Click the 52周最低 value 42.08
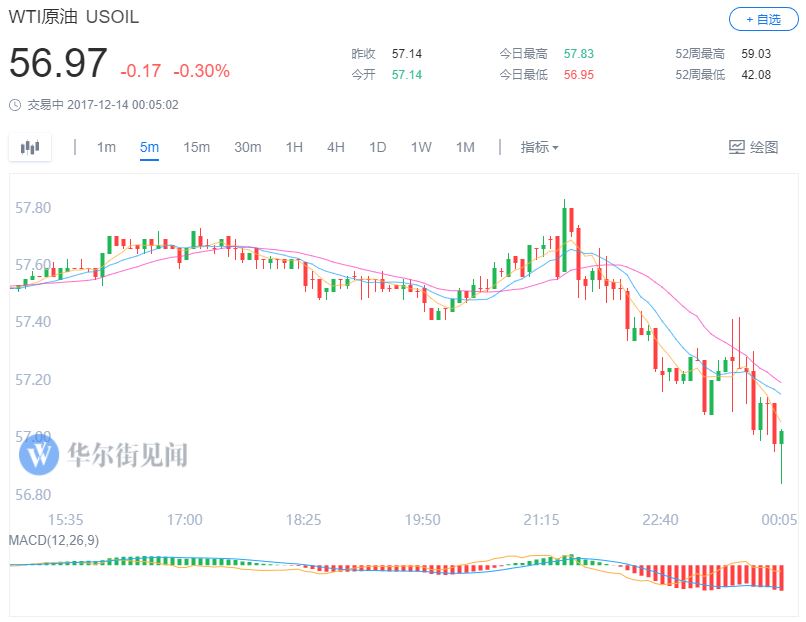The width and height of the screenshot is (806, 622). (x=756, y=75)
